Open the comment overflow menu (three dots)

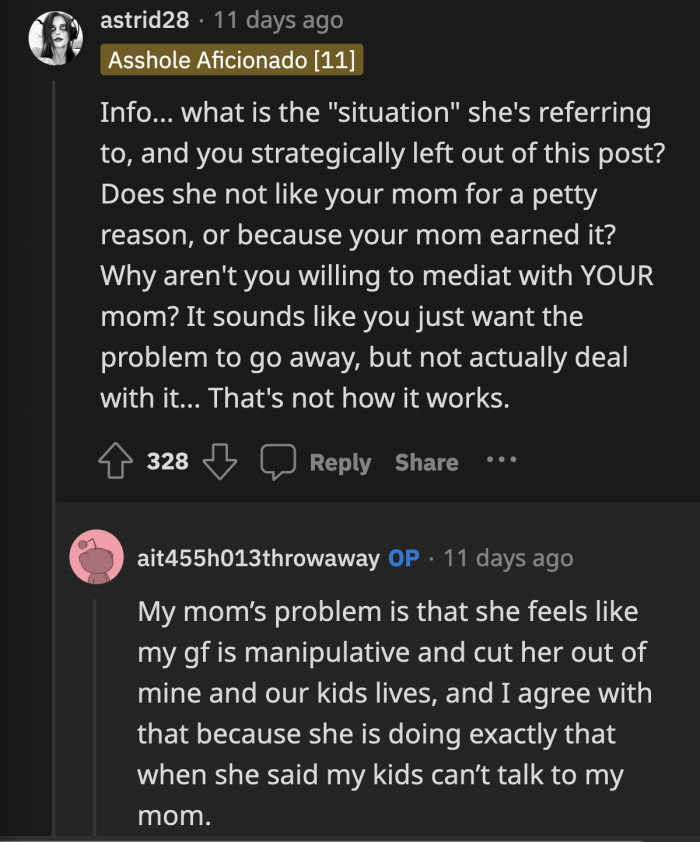(x=500, y=458)
